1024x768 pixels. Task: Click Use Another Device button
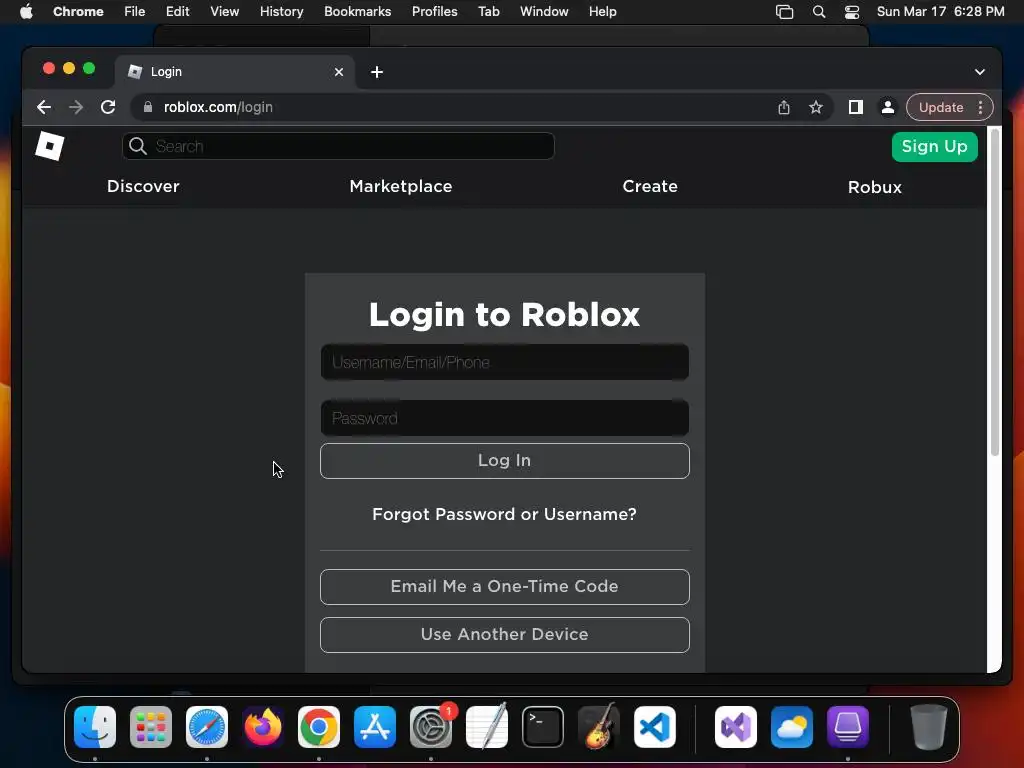[x=505, y=635]
